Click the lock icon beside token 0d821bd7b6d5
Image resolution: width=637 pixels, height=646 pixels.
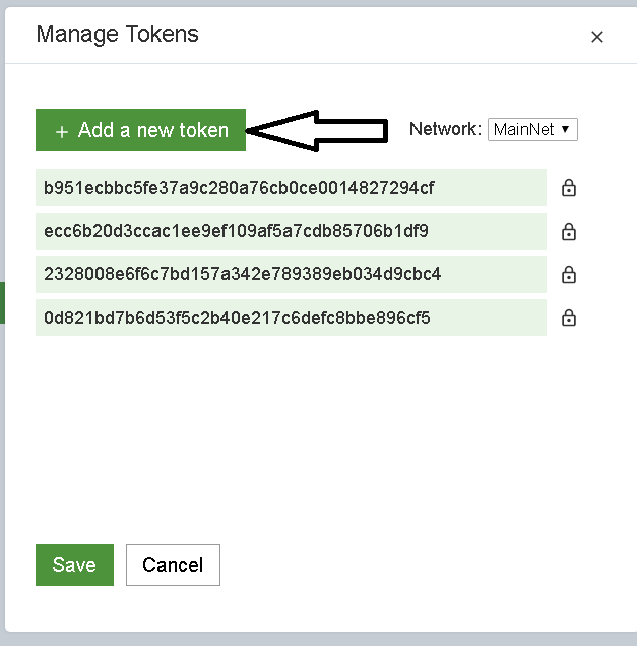point(569,318)
